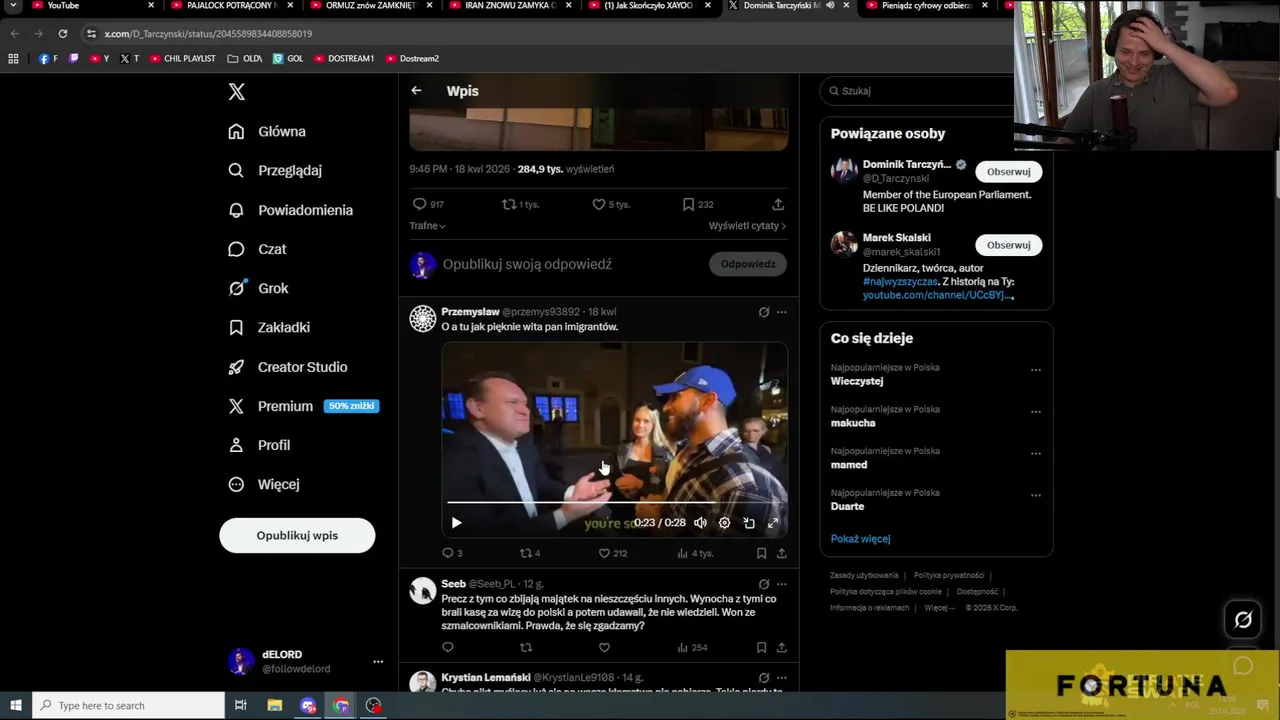This screenshot has height=720, width=1280.
Task: Open Czat in the sidebar
Action: click(x=257, y=249)
